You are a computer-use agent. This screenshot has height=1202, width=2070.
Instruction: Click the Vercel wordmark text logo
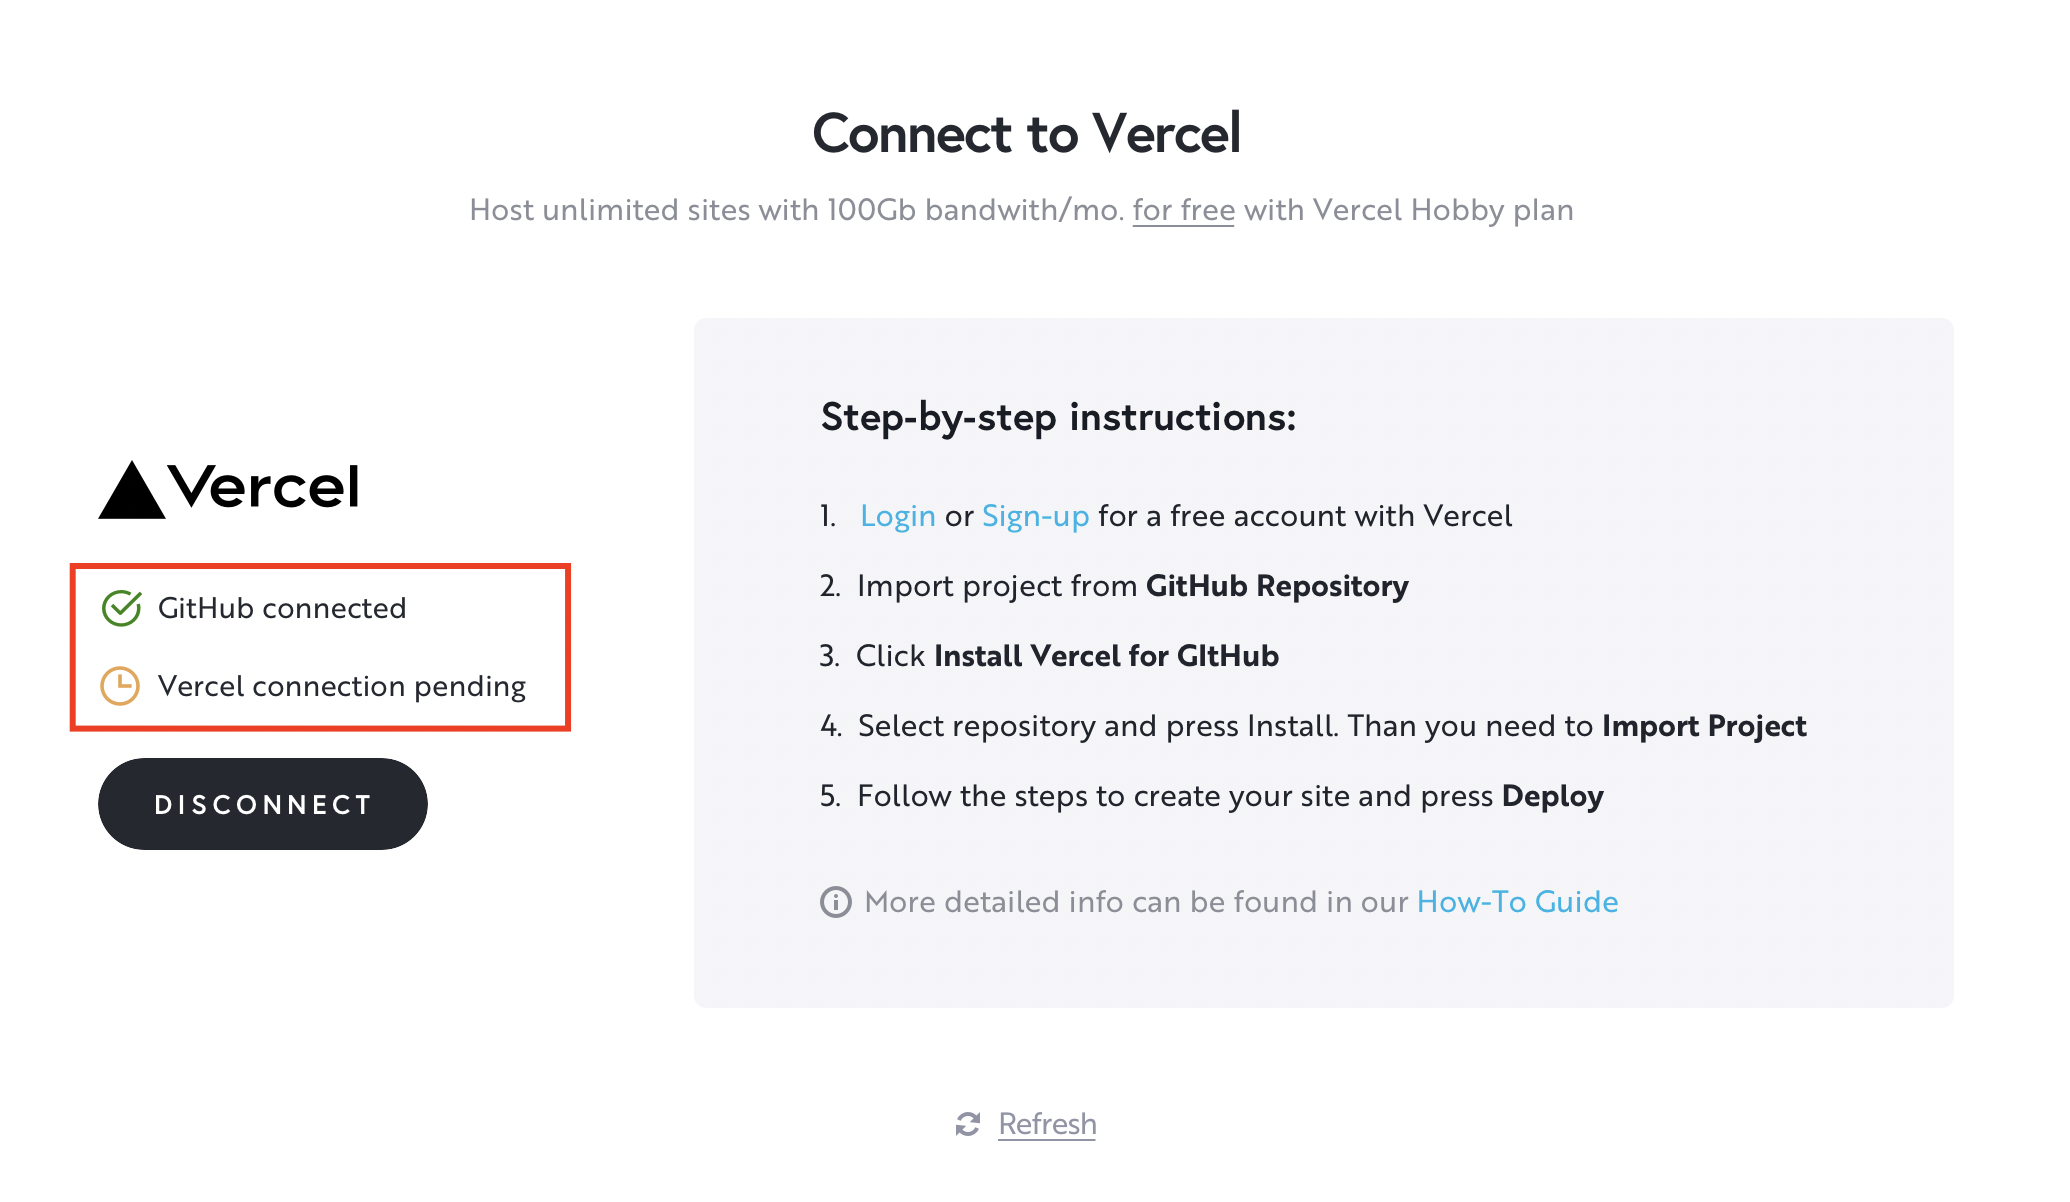(264, 487)
